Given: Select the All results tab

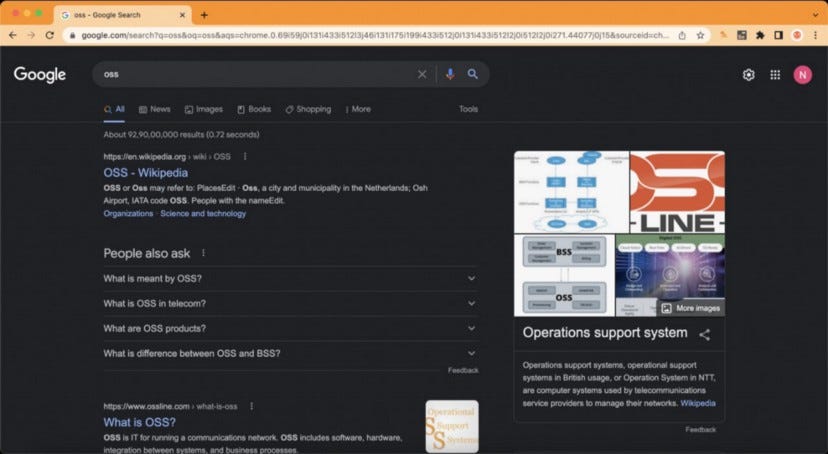Looking at the screenshot, I should tap(114, 109).
